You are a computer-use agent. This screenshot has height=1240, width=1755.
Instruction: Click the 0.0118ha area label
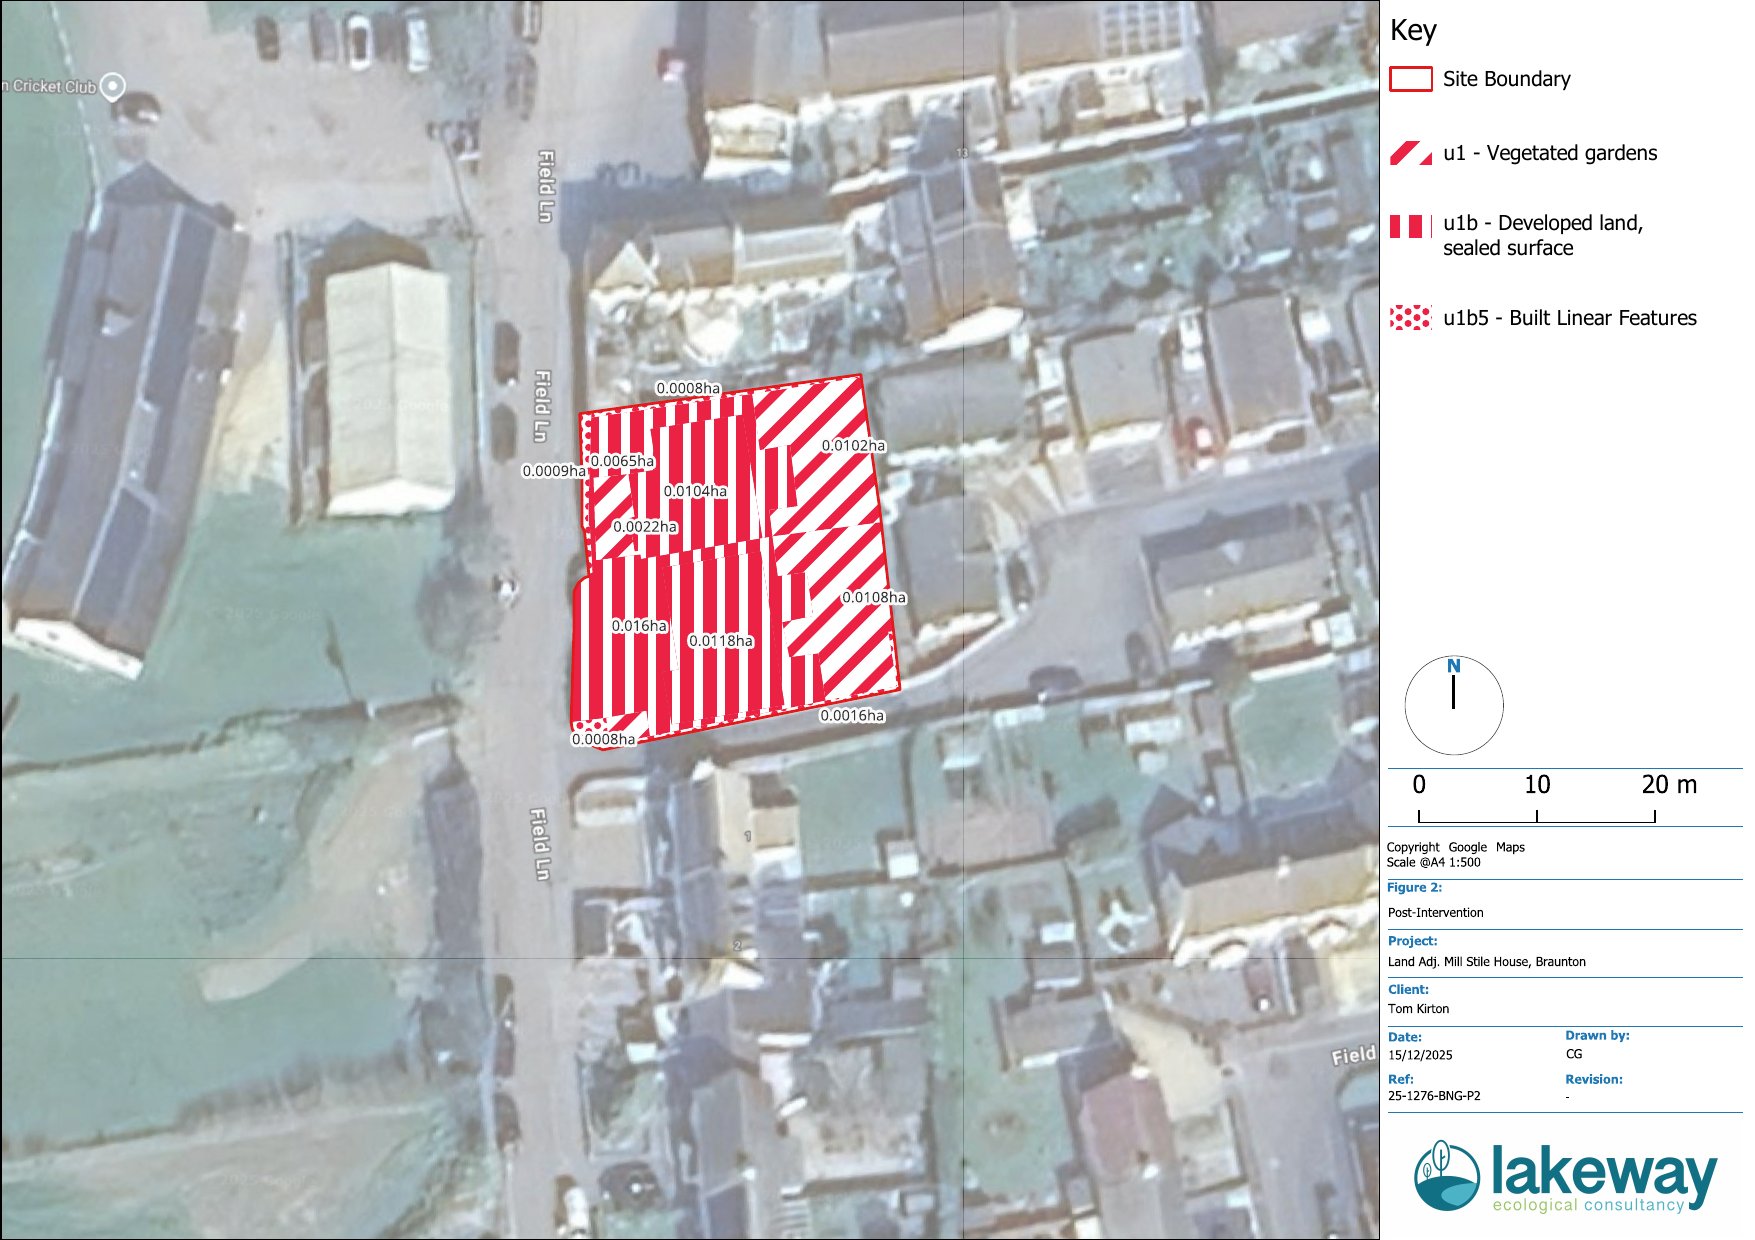point(721,640)
